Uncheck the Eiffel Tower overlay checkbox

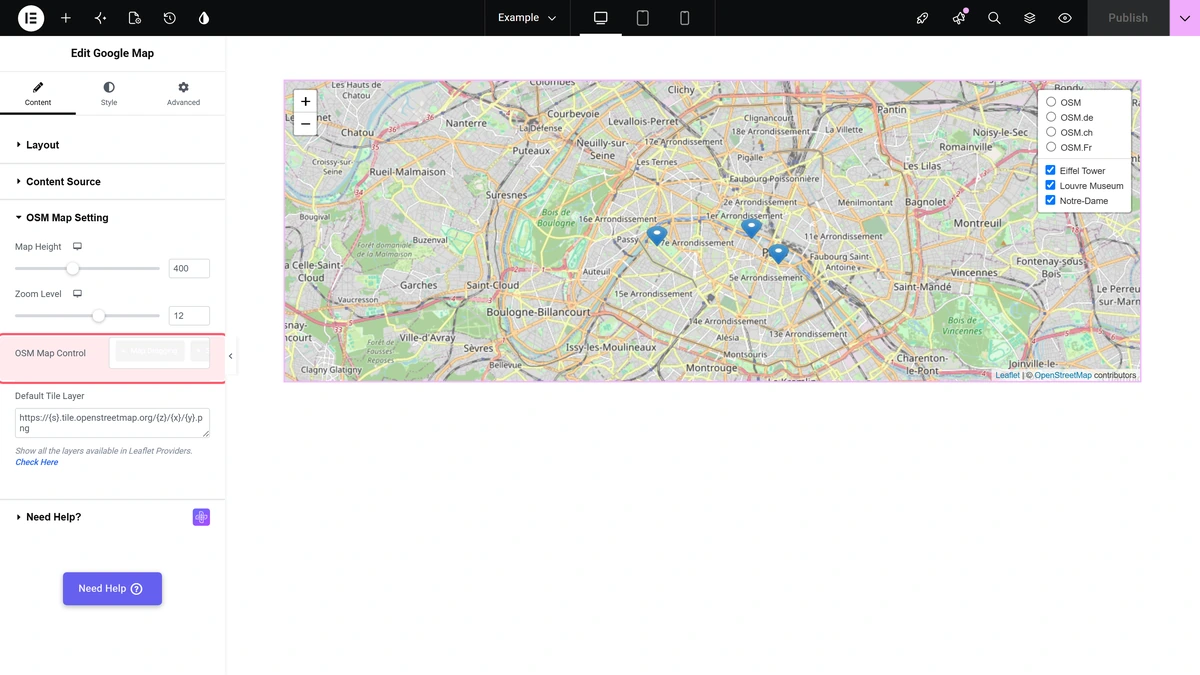click(x=1051, y=170)
